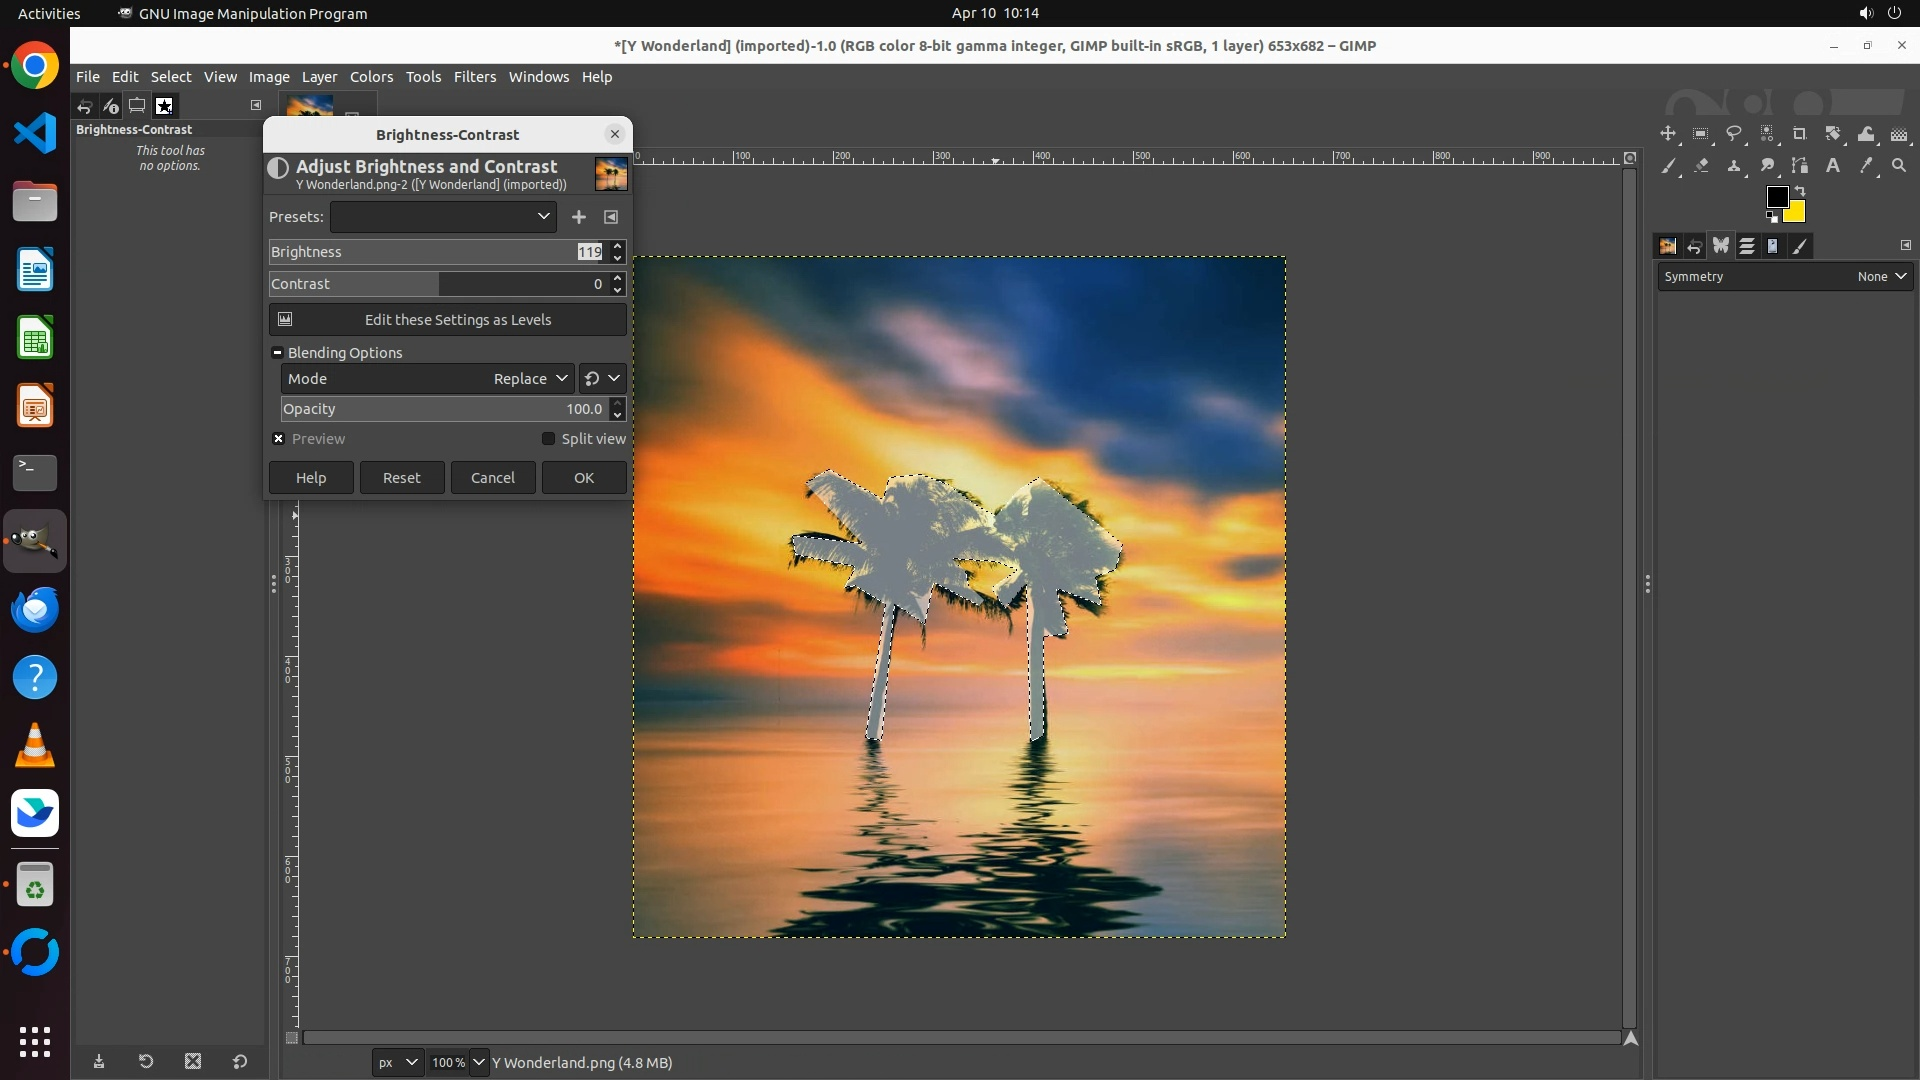
Task: Open the Colors menu
Action: (371, 77)
